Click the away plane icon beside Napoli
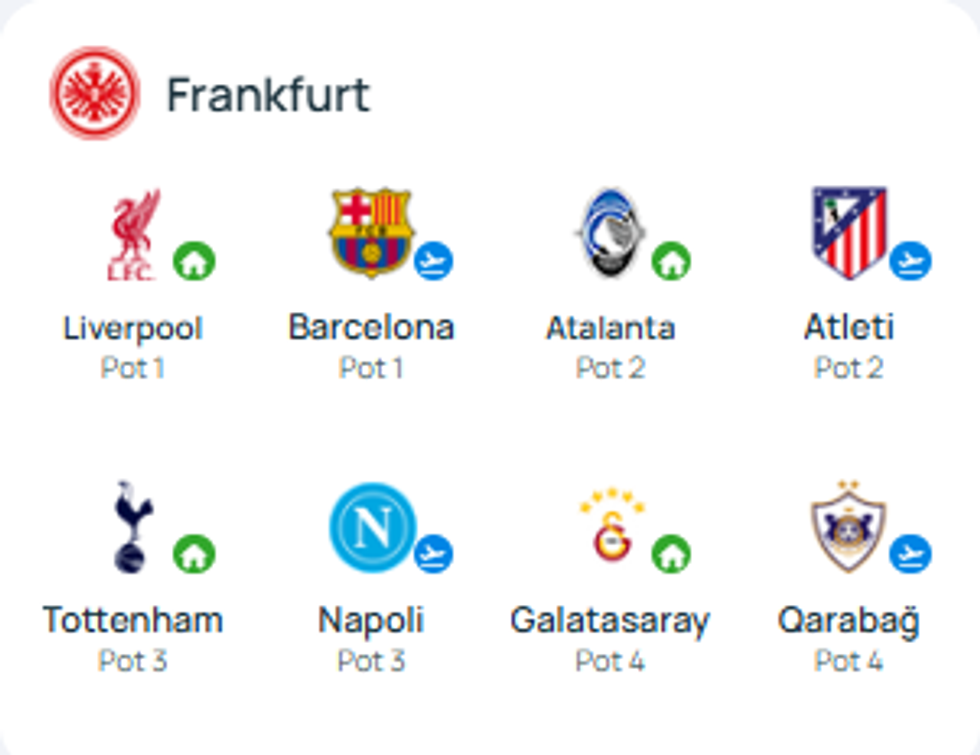This screenshot has height=755, width=980. coord(433,554)
